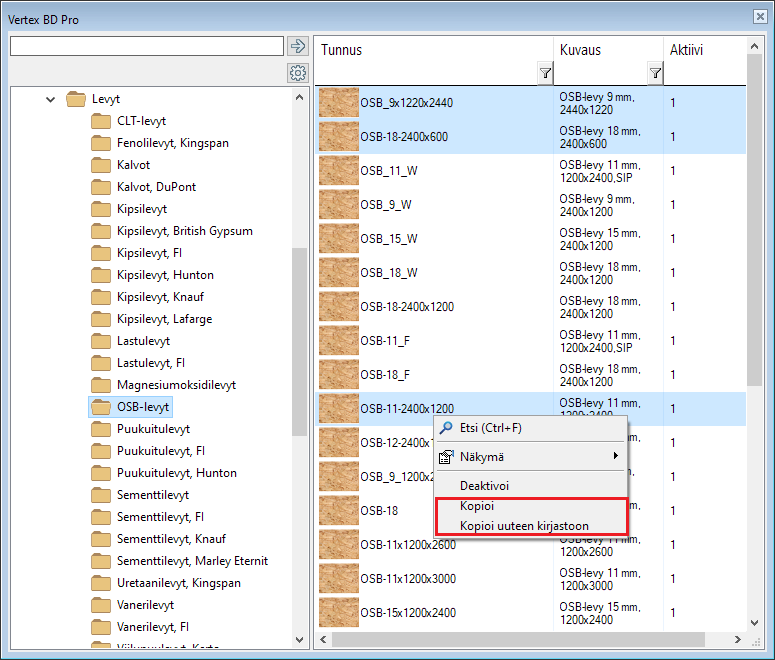Click the magnifier icon beside Etsi
Viewport: 775px width, 660px height.
coord(446,428)
